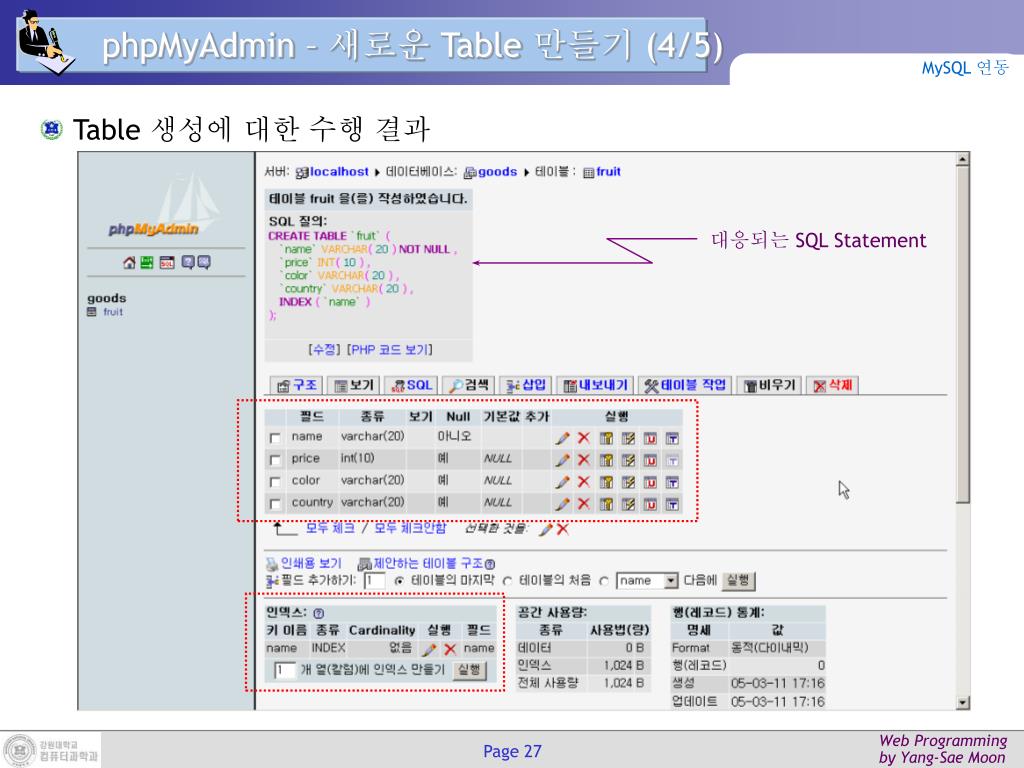Drop the name index with red X

[x=450, y=649]
